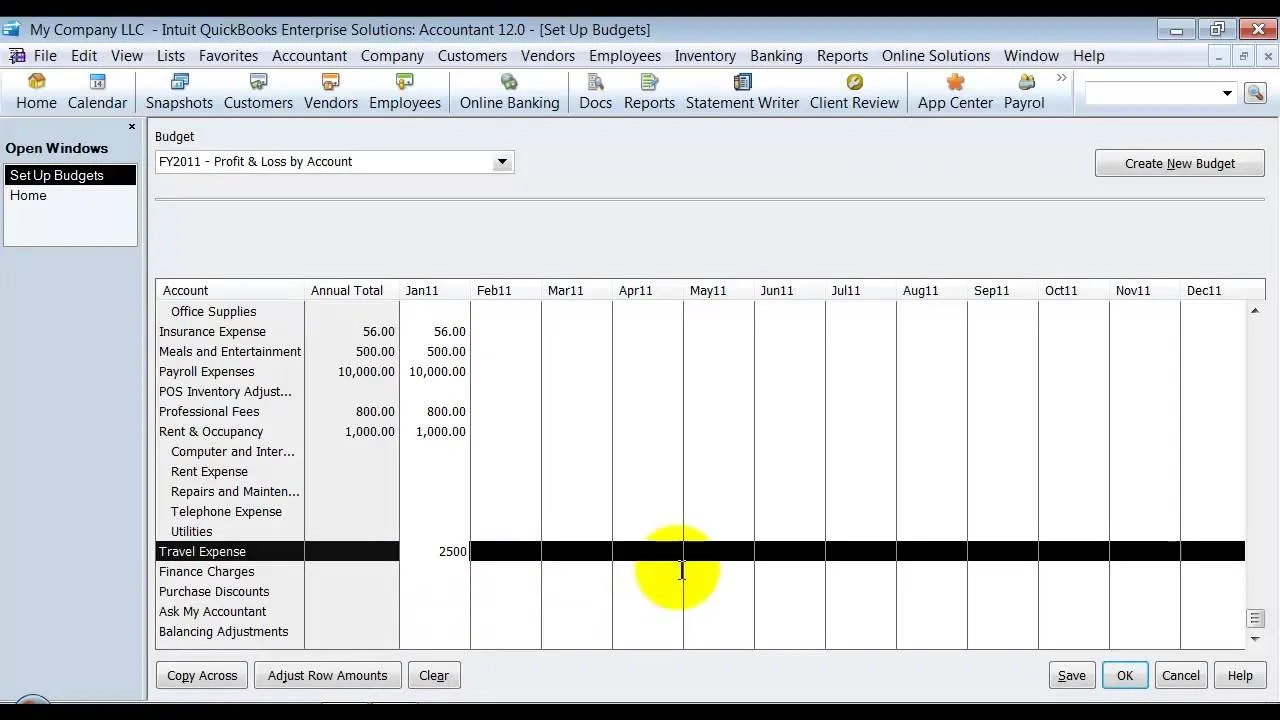Click the vertical scrollbar thumb
This screenshot has width=1280, height=720.
[x=1255, y=619]
